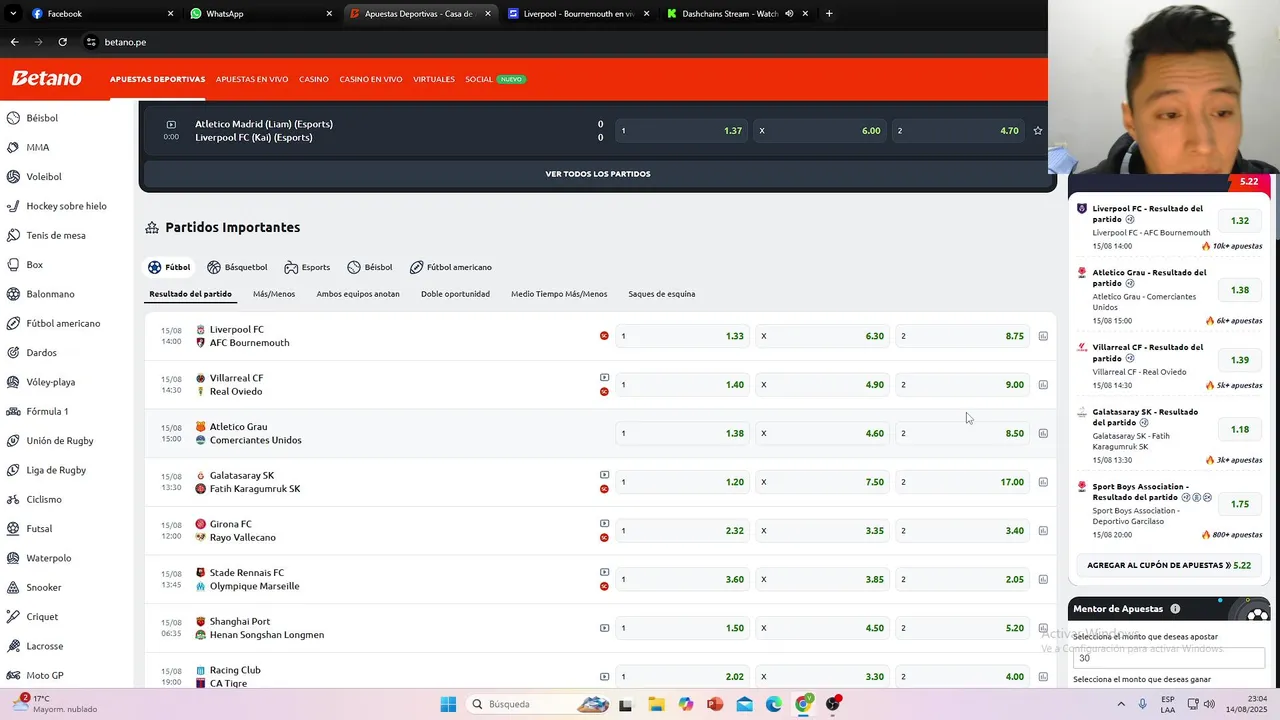Click the Betano logo
The image size is (1280, 720).
pyautogui.click(x=46, y=78)
